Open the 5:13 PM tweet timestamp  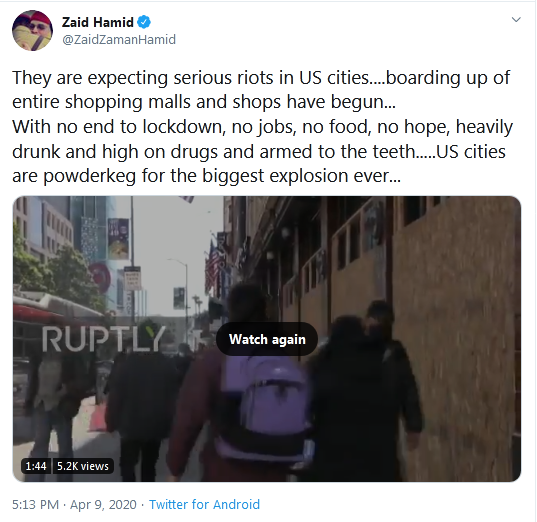[x=35, y=505]
